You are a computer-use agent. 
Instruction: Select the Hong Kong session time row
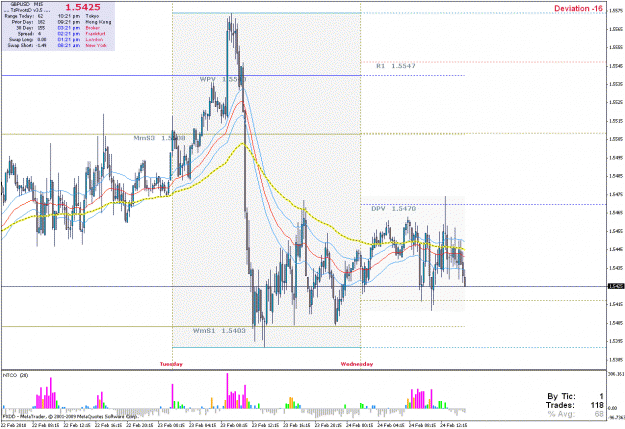tap(84, 22)
